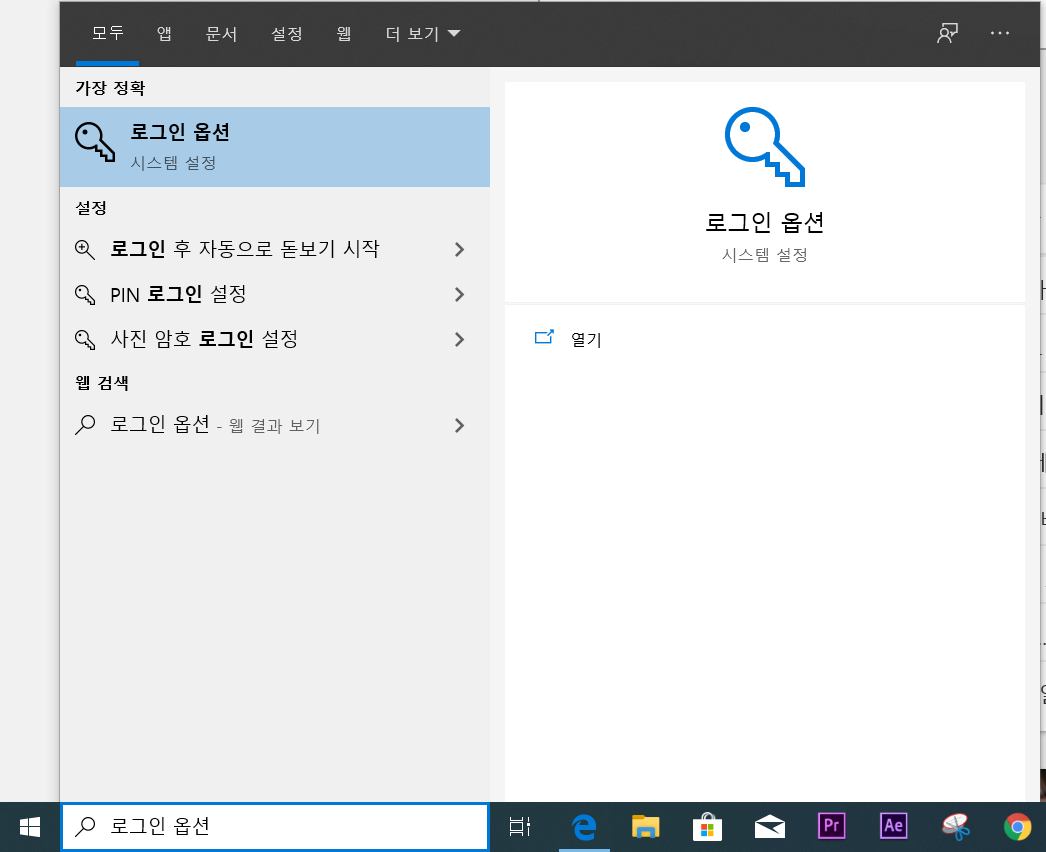Viewport: 1046px width, 852px height.
Task: Launch Adobe After Effects from the taskbar
Action: (x=893, y=826)
